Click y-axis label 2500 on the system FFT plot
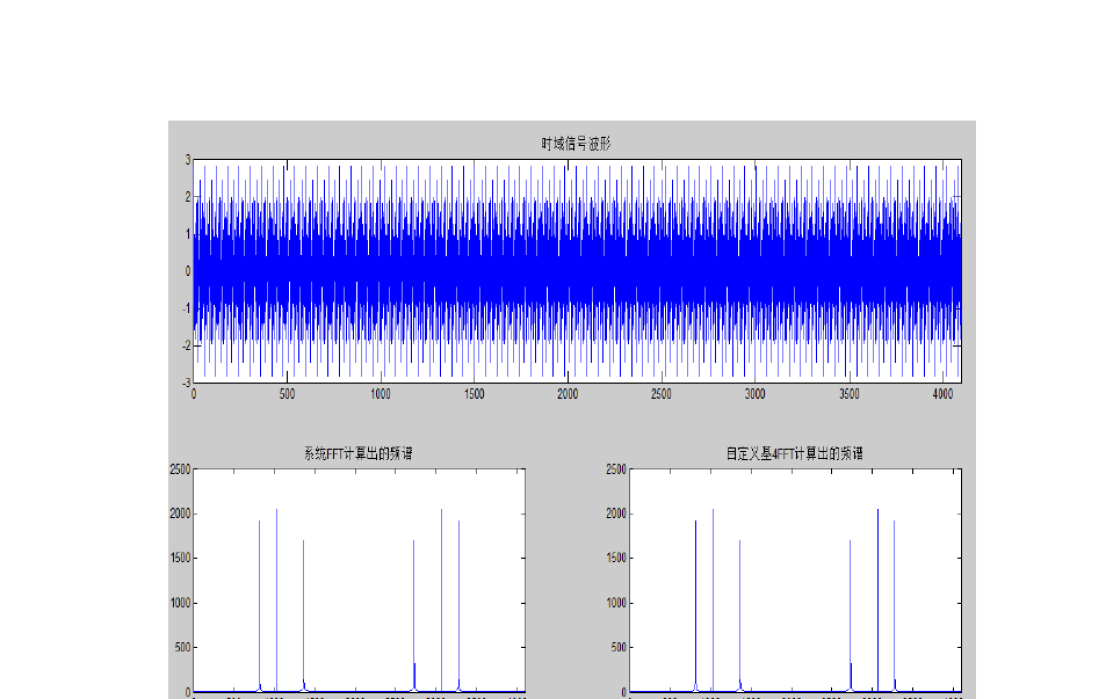Viewport: 1113px width, 699px height. point(179,470)
